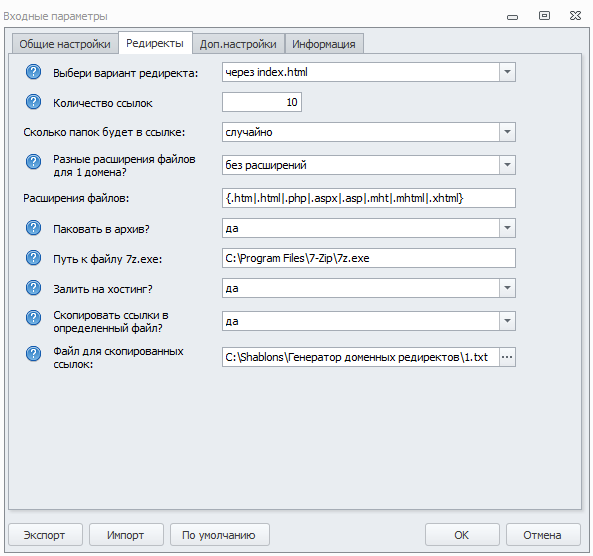Expand the 'Паковать в архив?' dropdown arrow
The image size is (593, 556).
tap(507, 228)
